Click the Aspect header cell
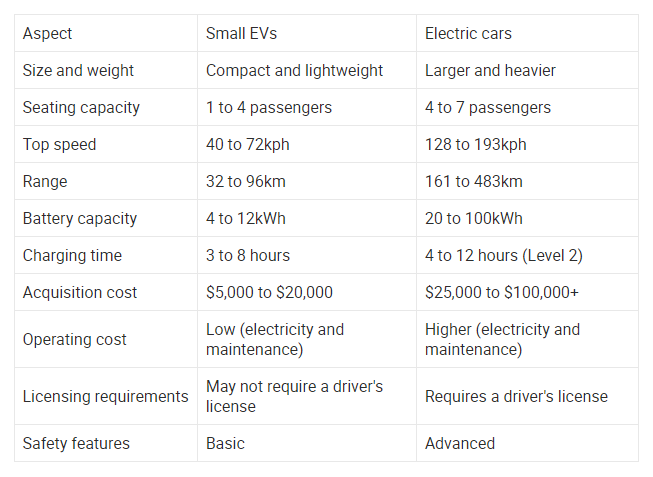Image resolution: width=653 pixels, height=477 pixels. (x=106, y=33)
